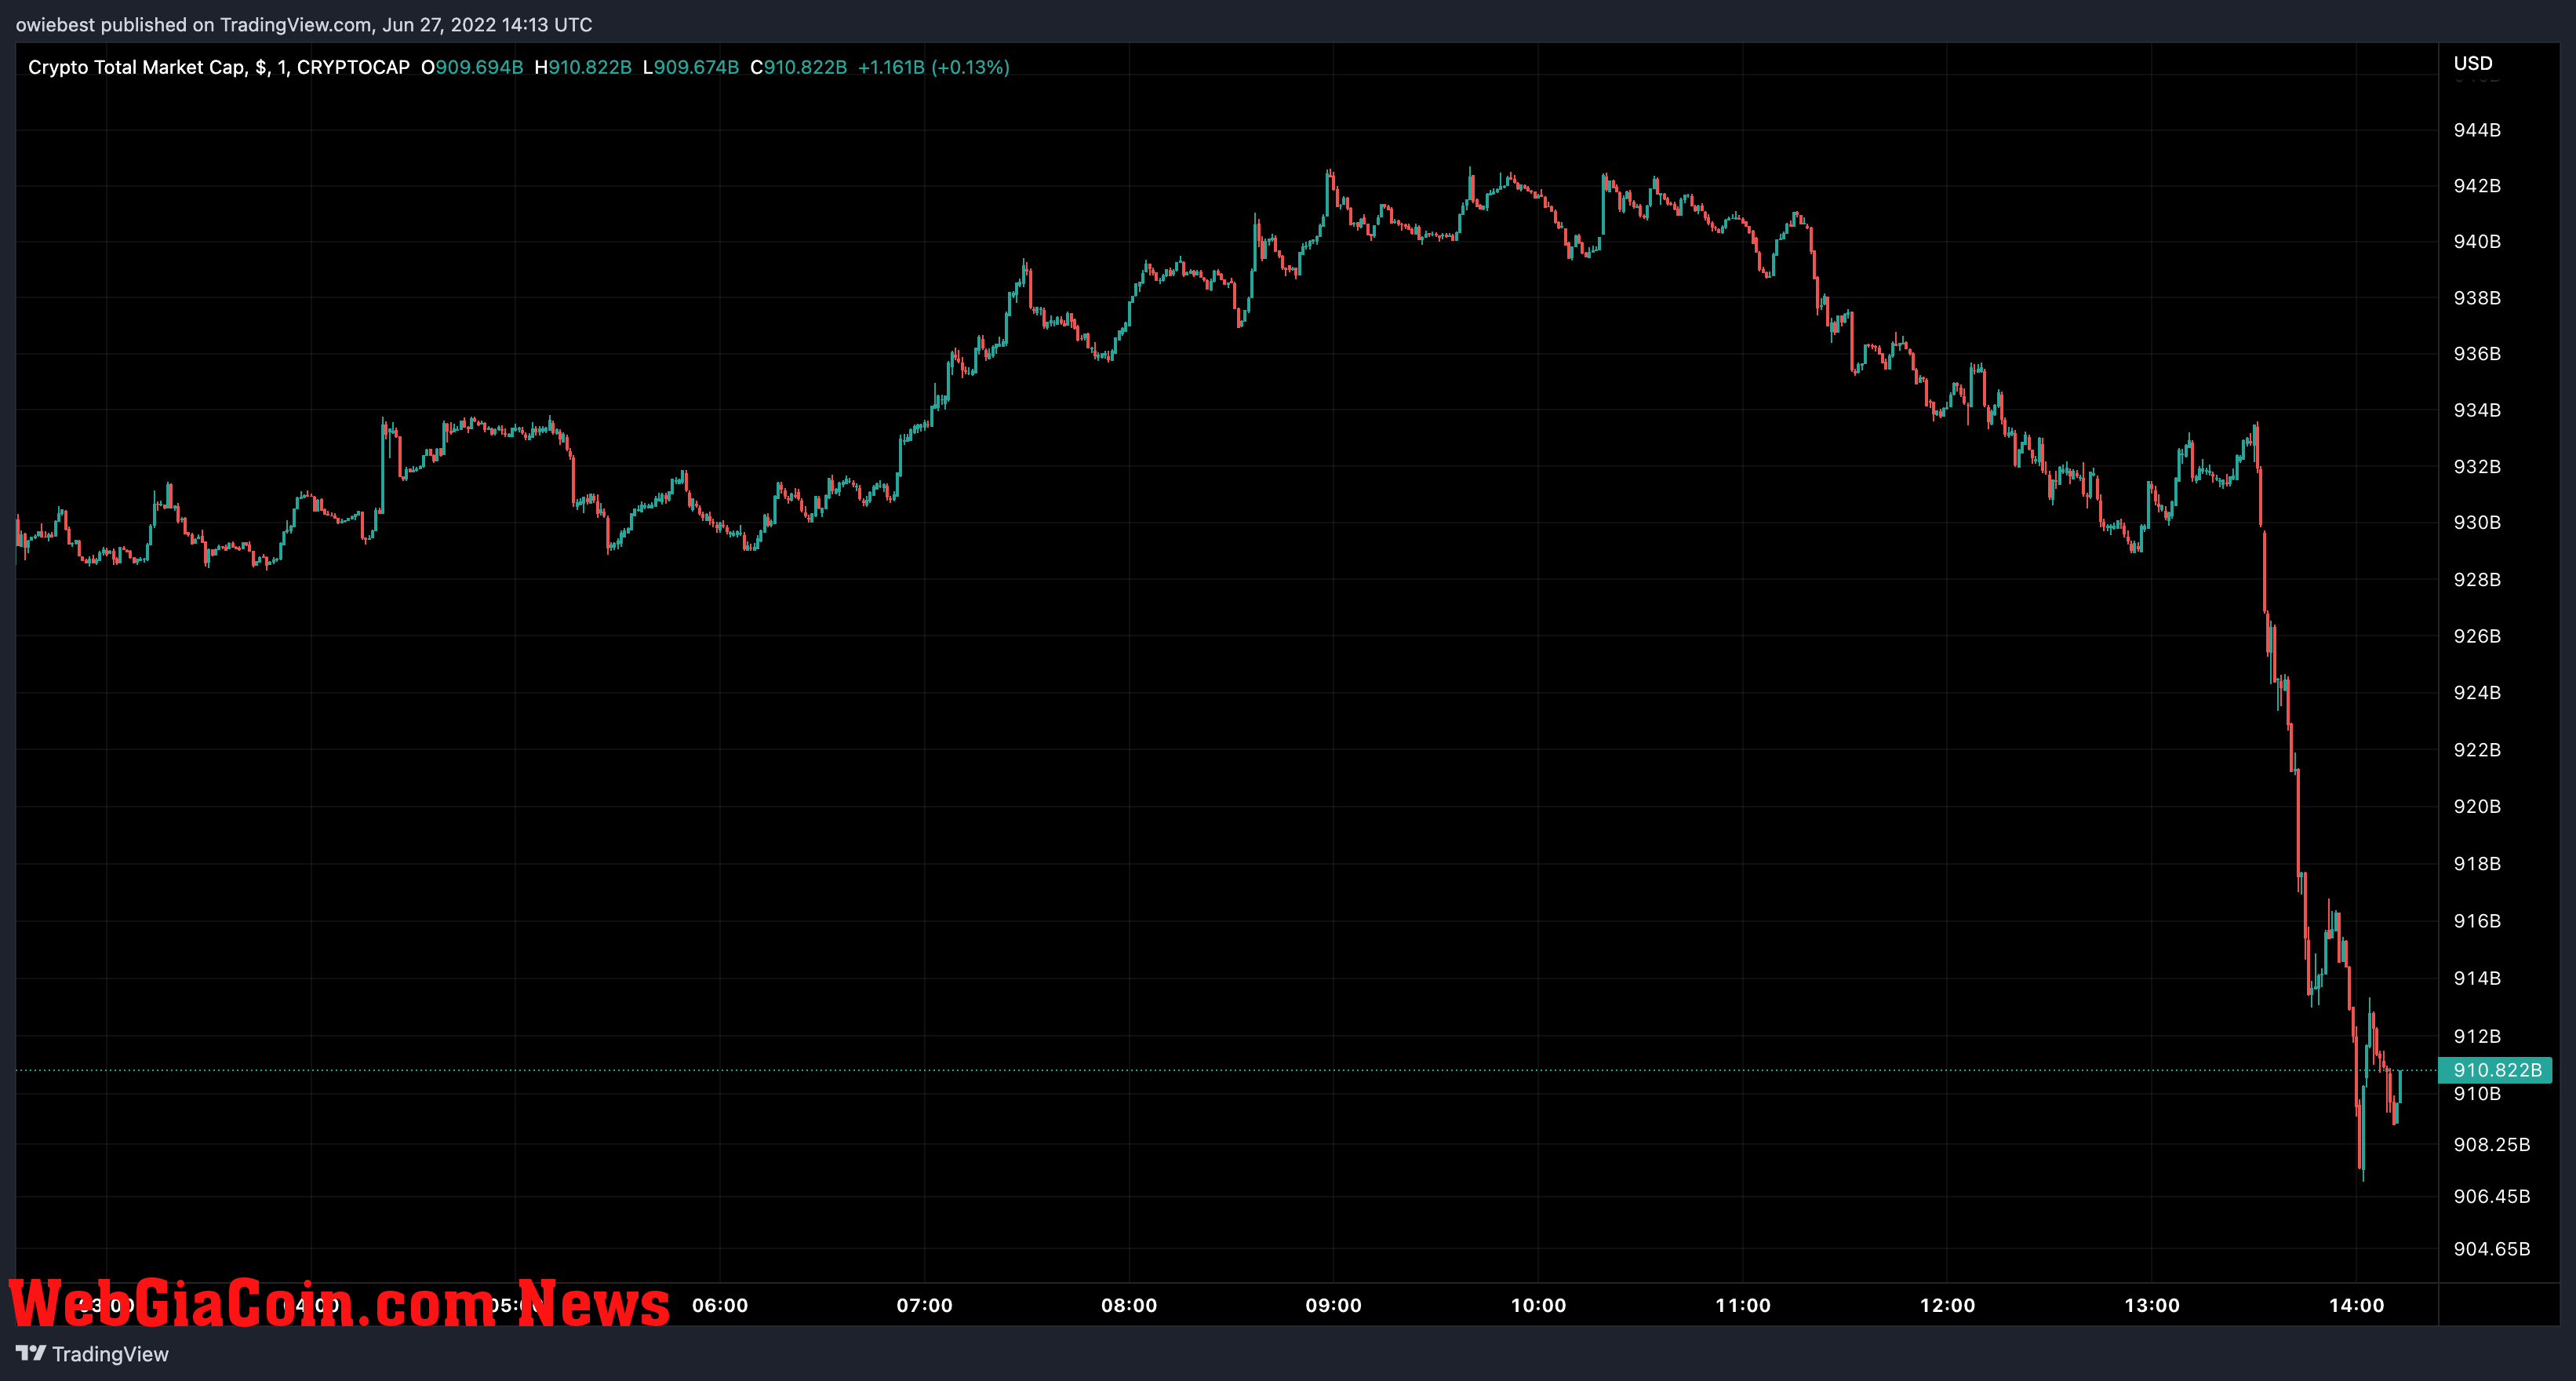Image resolution: width=2576 pixels, height=1381 pixels.
Task: Click the 928B price axis label
Action: pos(2477,579)
